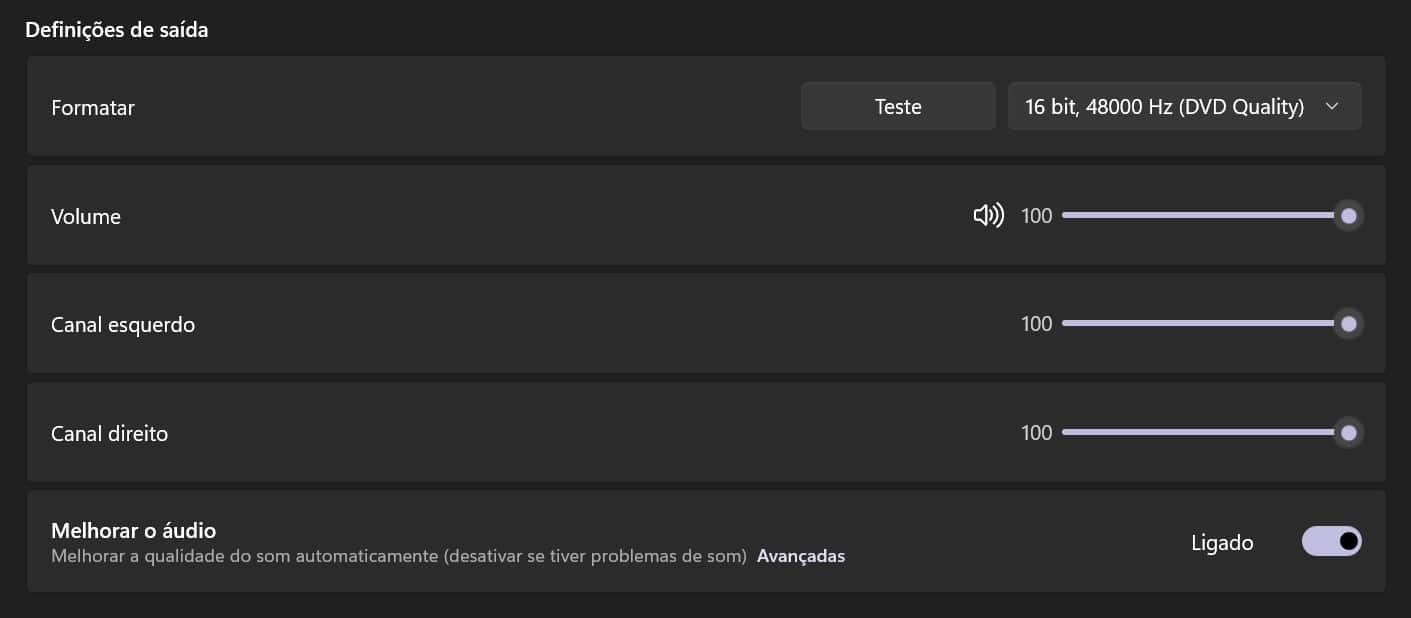Screen dimensions: 1411x618
Task: Click the Canal esquerdo value 100
Action: click(1037, 324)
